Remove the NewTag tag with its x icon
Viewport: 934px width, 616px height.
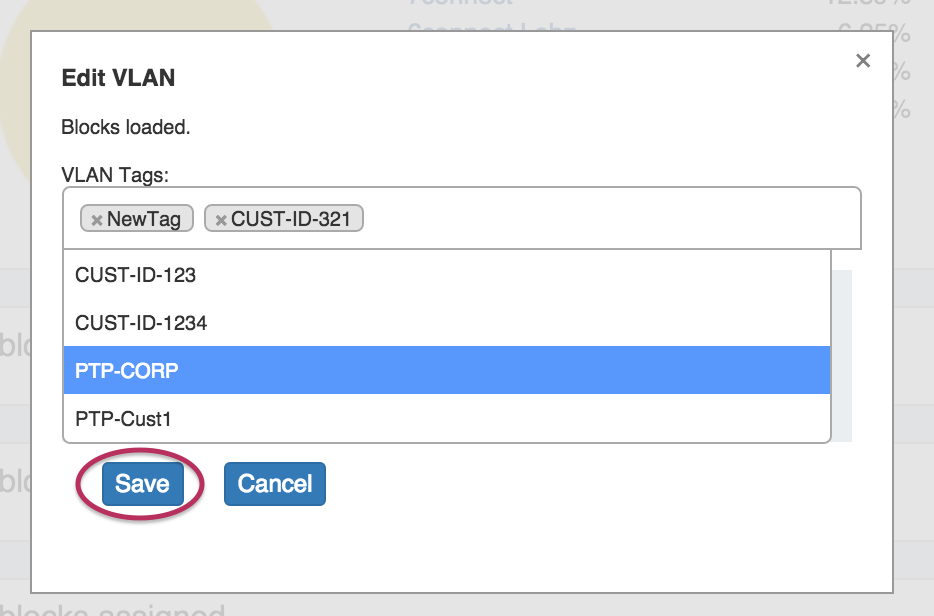97,220
